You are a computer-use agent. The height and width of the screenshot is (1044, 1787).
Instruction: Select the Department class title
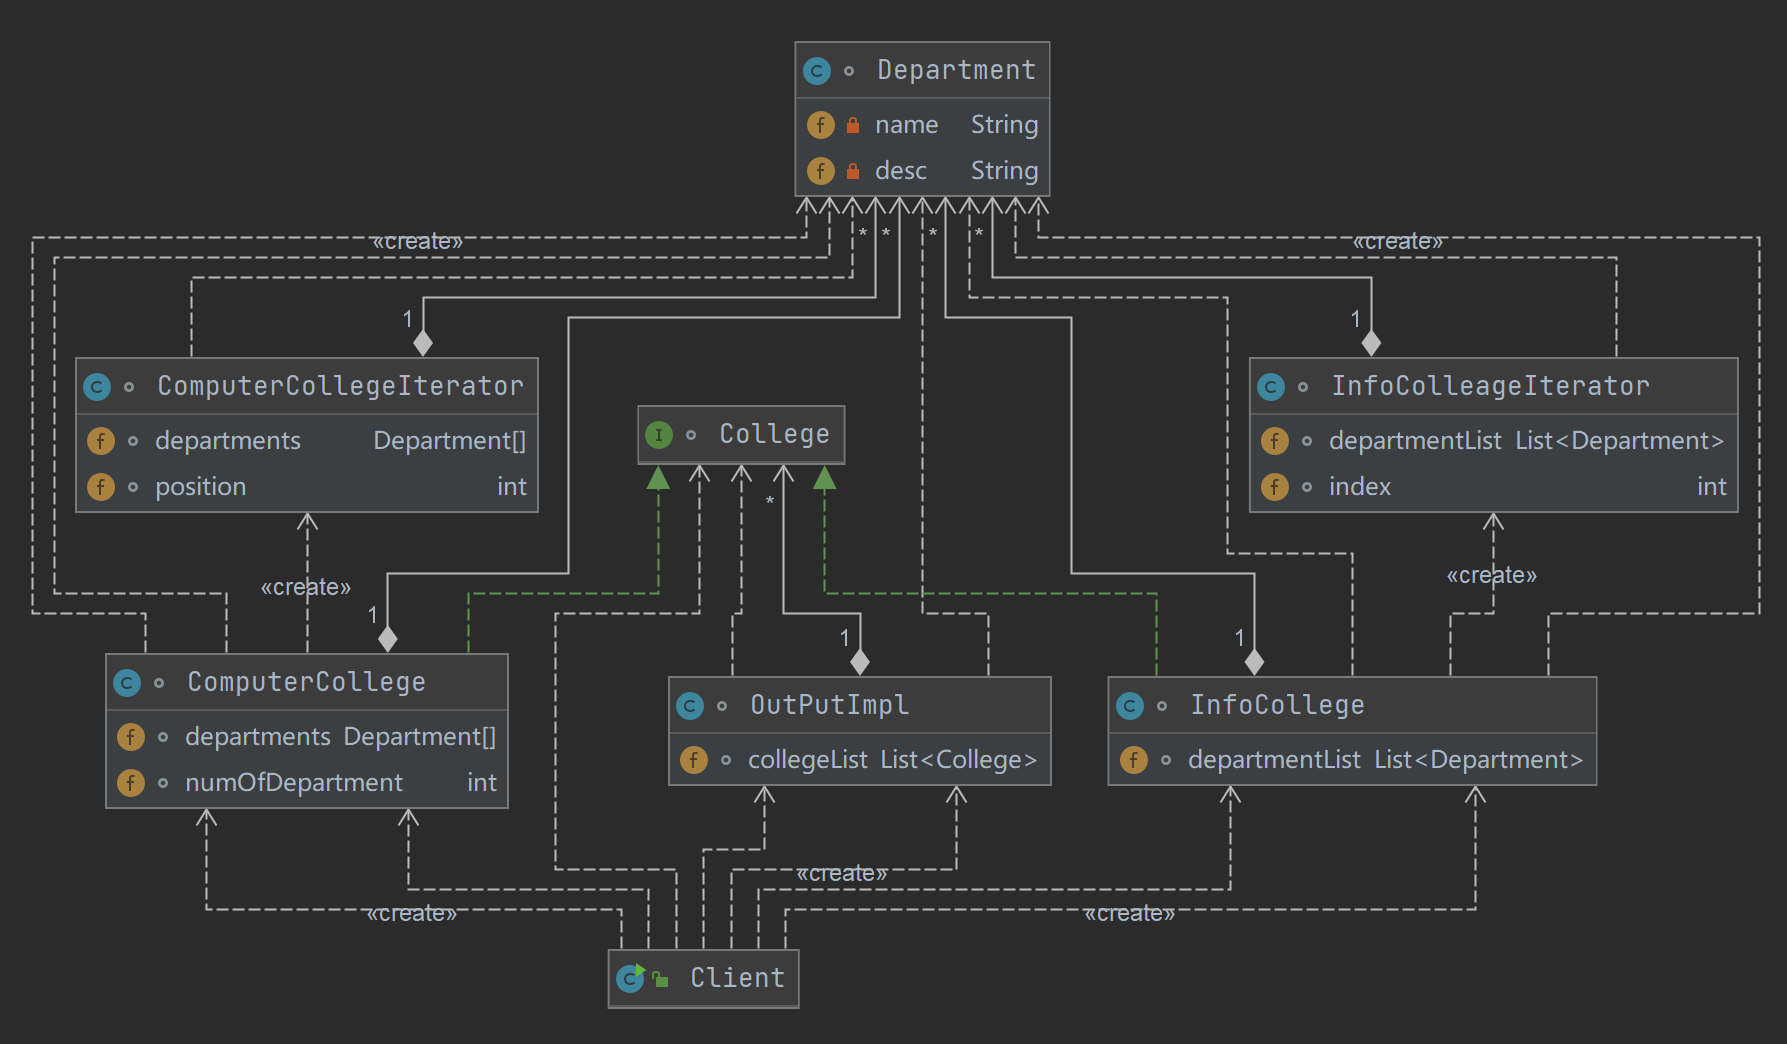tap(955, 70)
